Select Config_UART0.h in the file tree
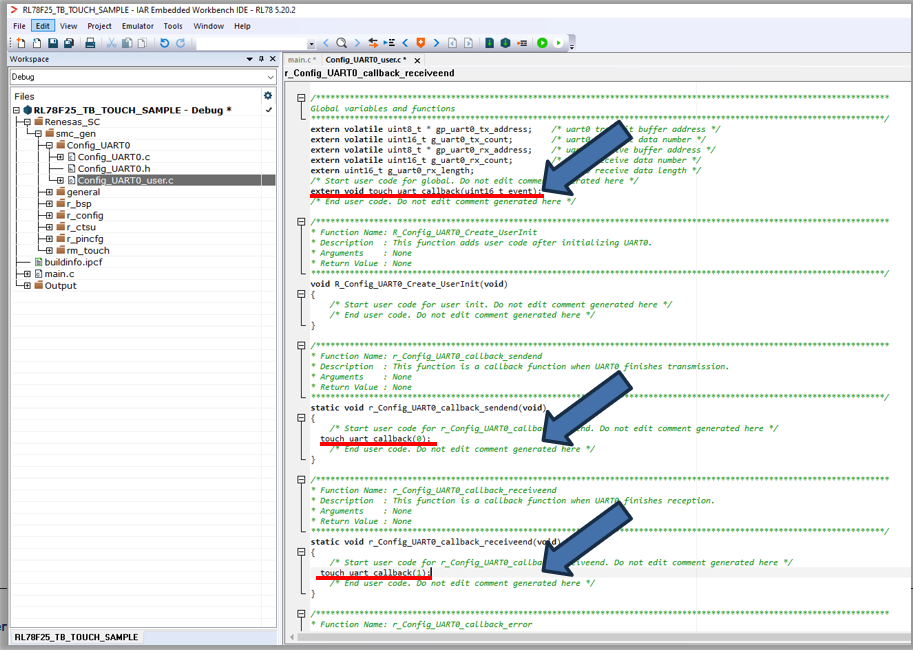Screen dimensions: 913x650 (113, 168)
